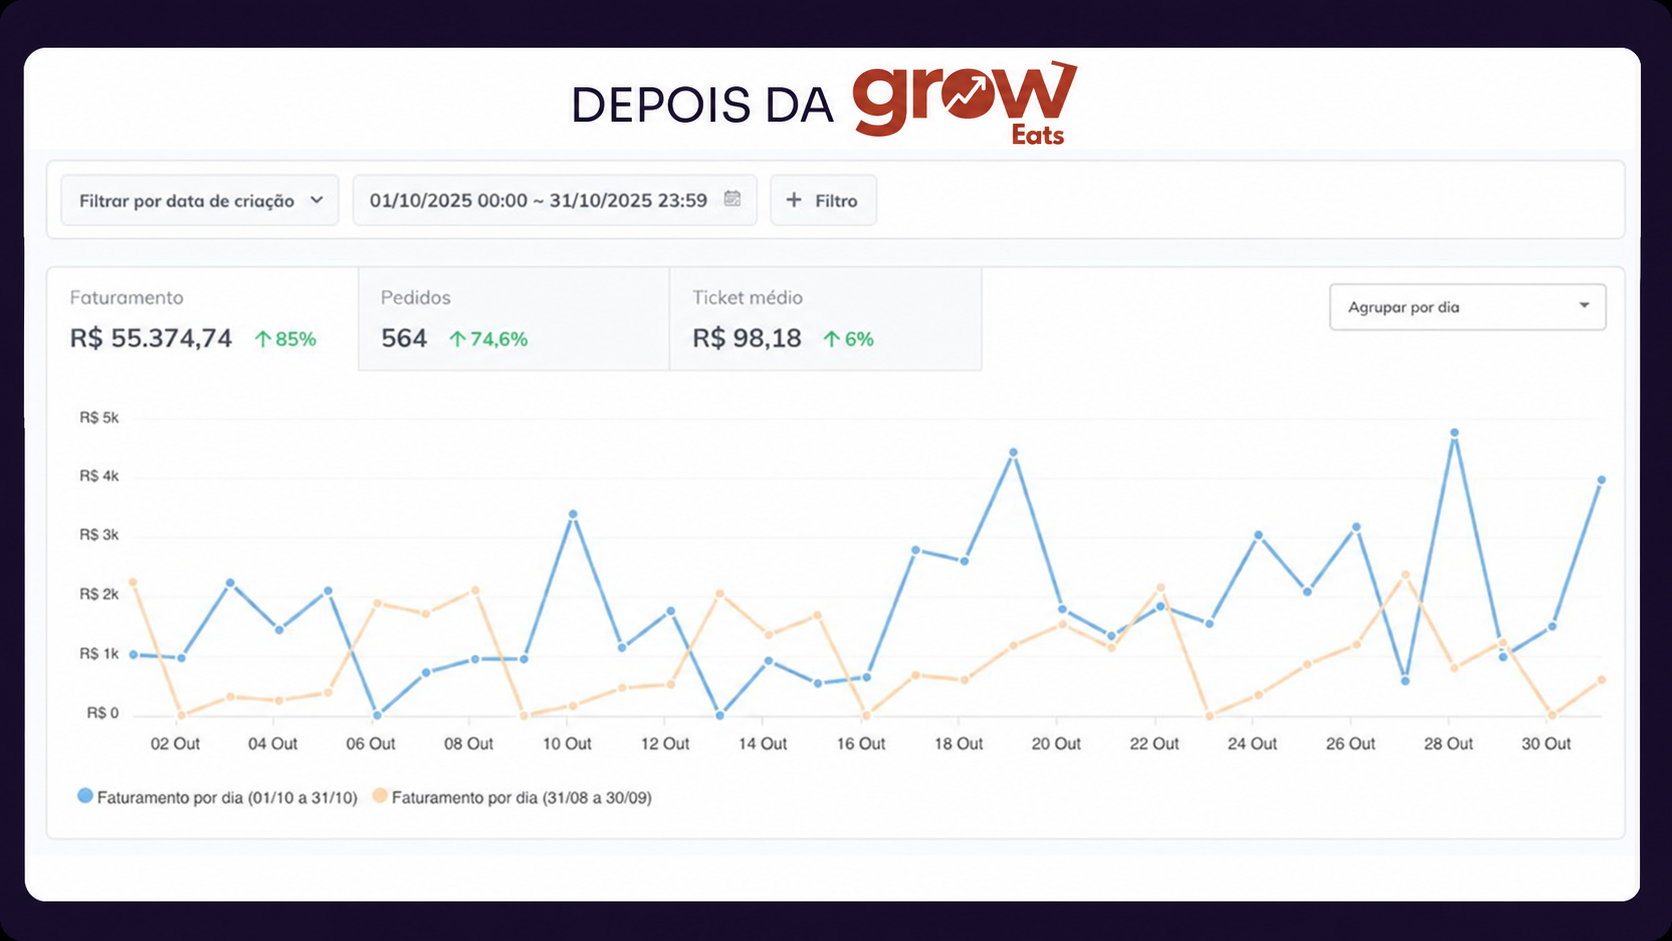Select the Ticket médio tab
Screen dimensions: 1672x941
(826, 319)
